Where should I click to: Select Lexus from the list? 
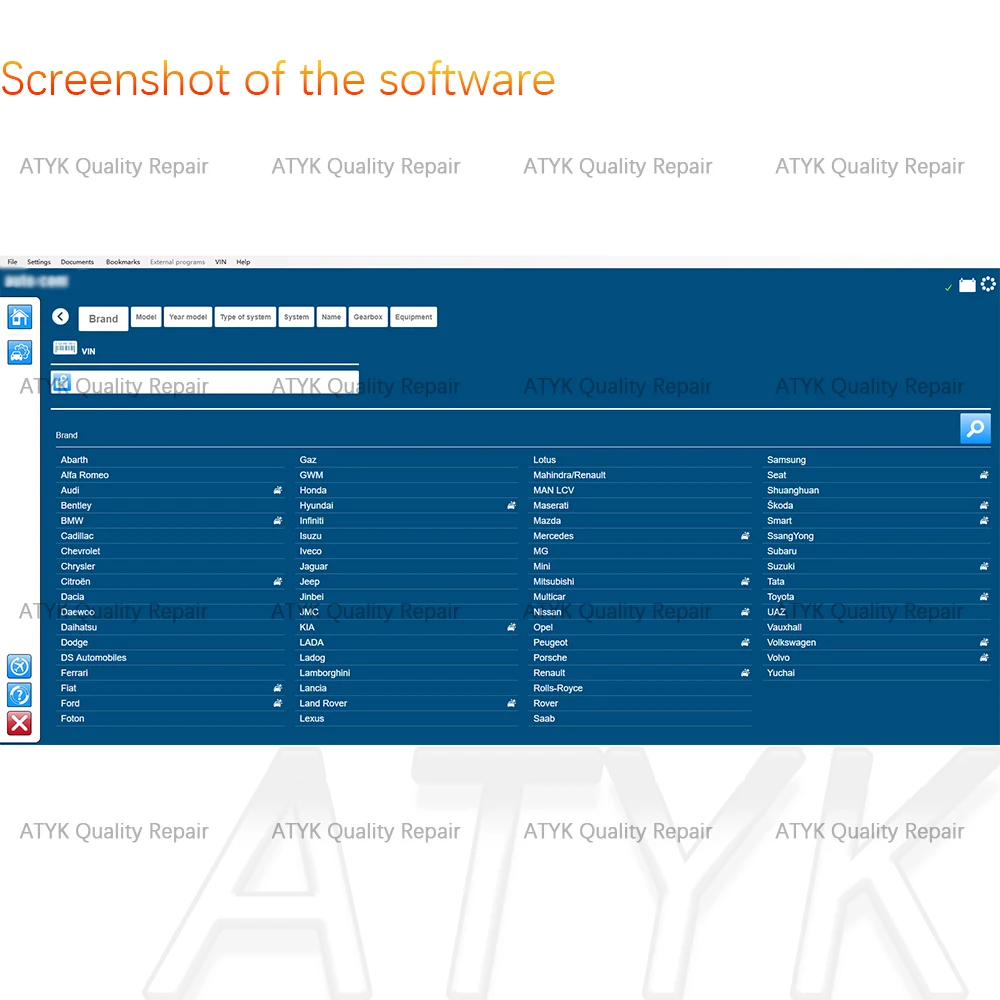click(x=407, y=719)
